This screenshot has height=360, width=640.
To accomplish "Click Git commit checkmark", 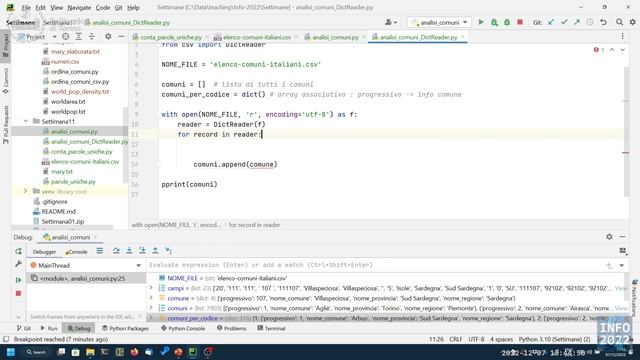I will (564, 22).
